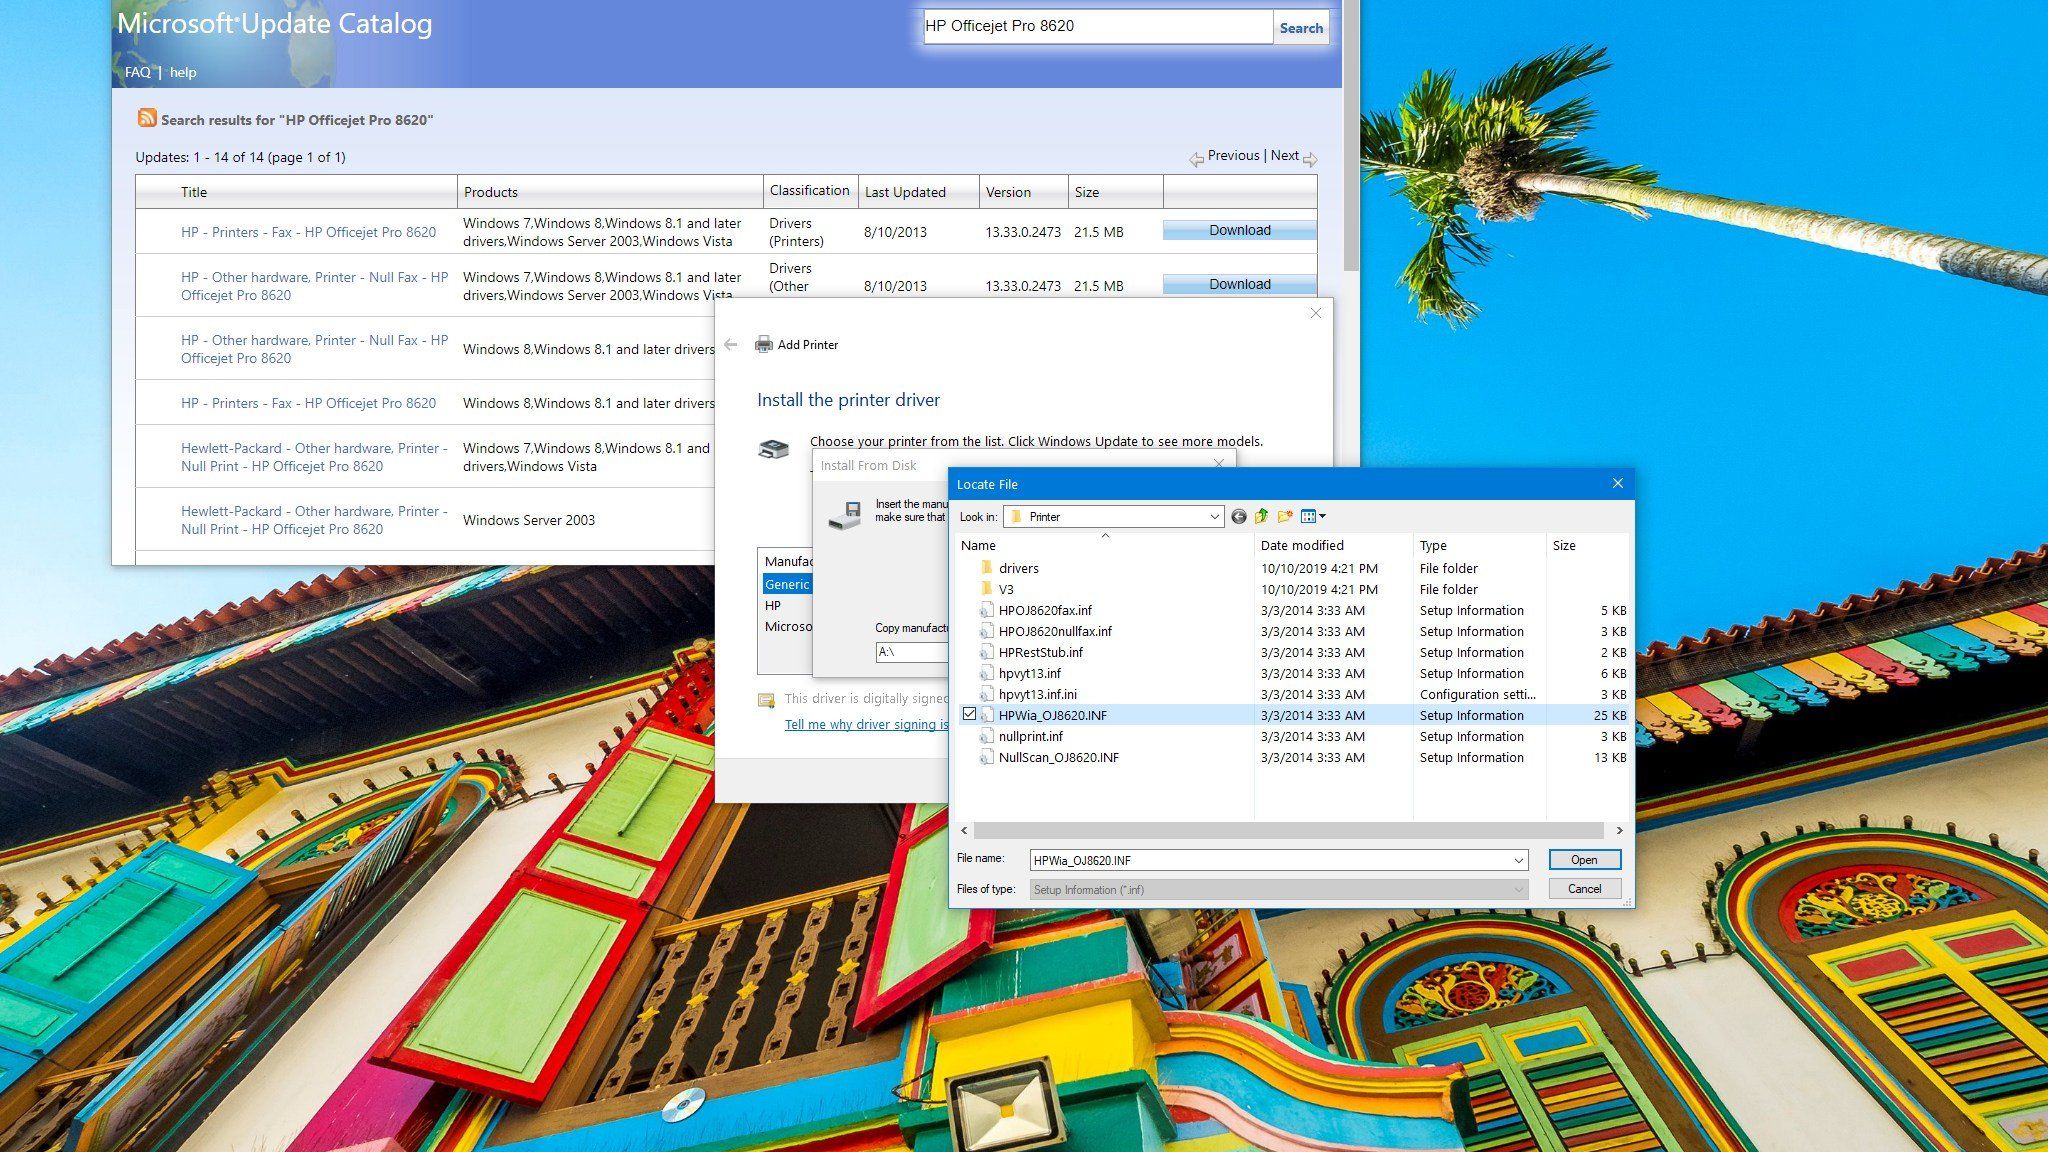Click the RSS feed icon beside search results
The width and height of the screenshot is (2048, 1152).
(x=147, y=119)
